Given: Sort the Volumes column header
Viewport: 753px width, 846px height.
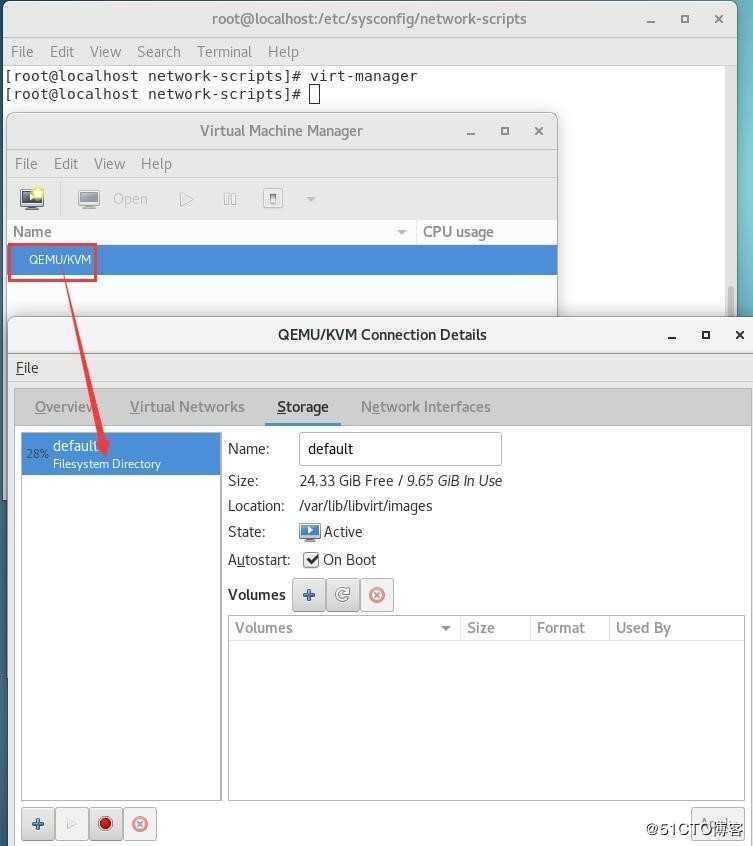Looking at the screenshot, I should (x=344, y=628).
